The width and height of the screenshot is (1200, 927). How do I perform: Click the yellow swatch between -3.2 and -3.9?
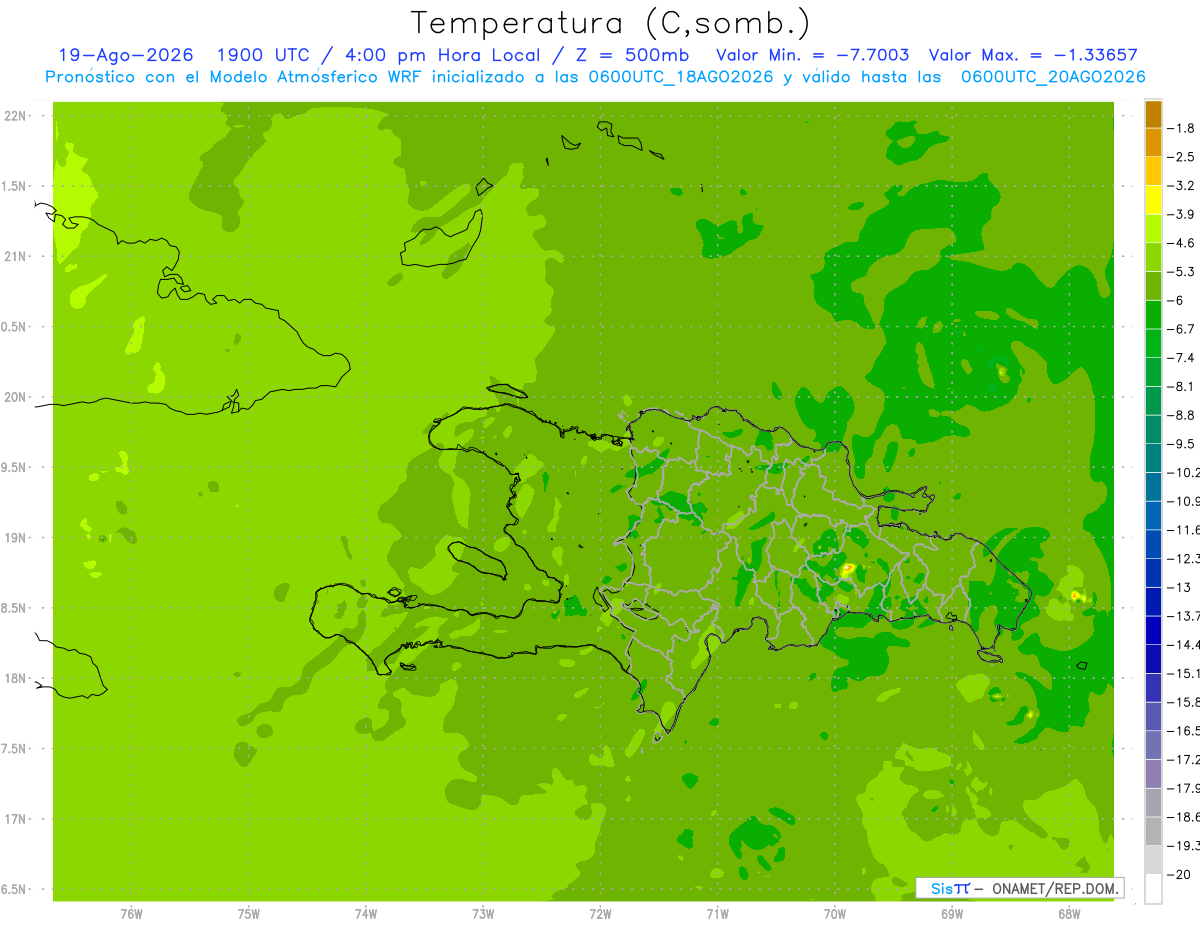pos(1153,200)
